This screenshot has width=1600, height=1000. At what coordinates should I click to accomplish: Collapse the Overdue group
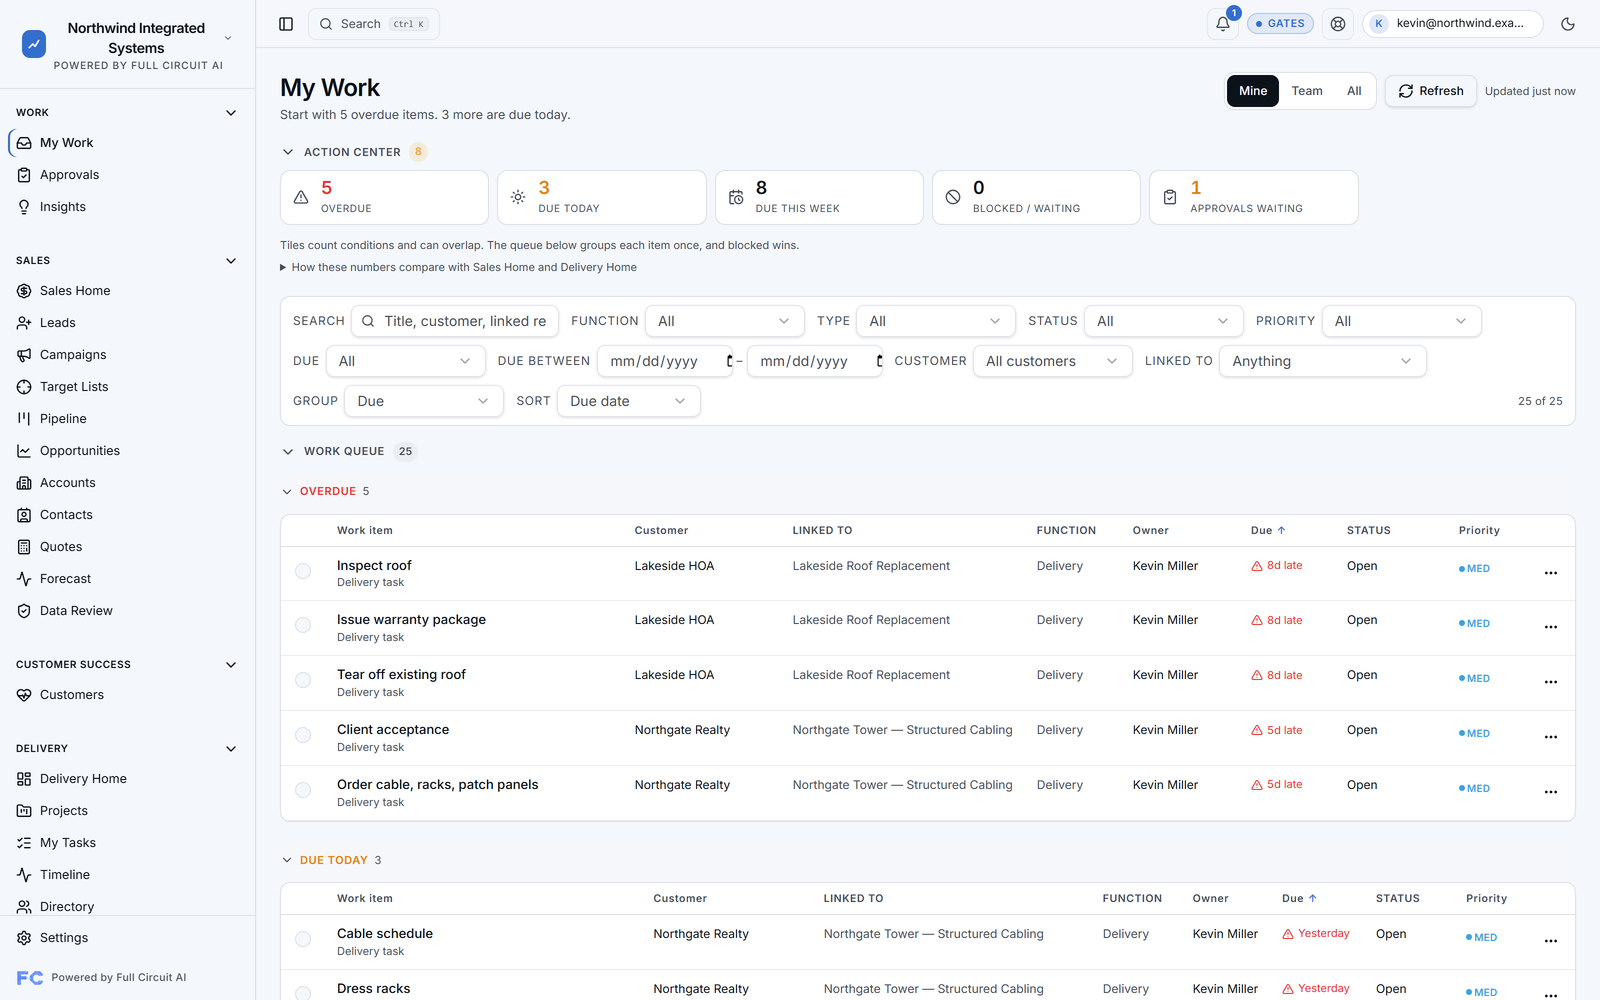point(287,491)
